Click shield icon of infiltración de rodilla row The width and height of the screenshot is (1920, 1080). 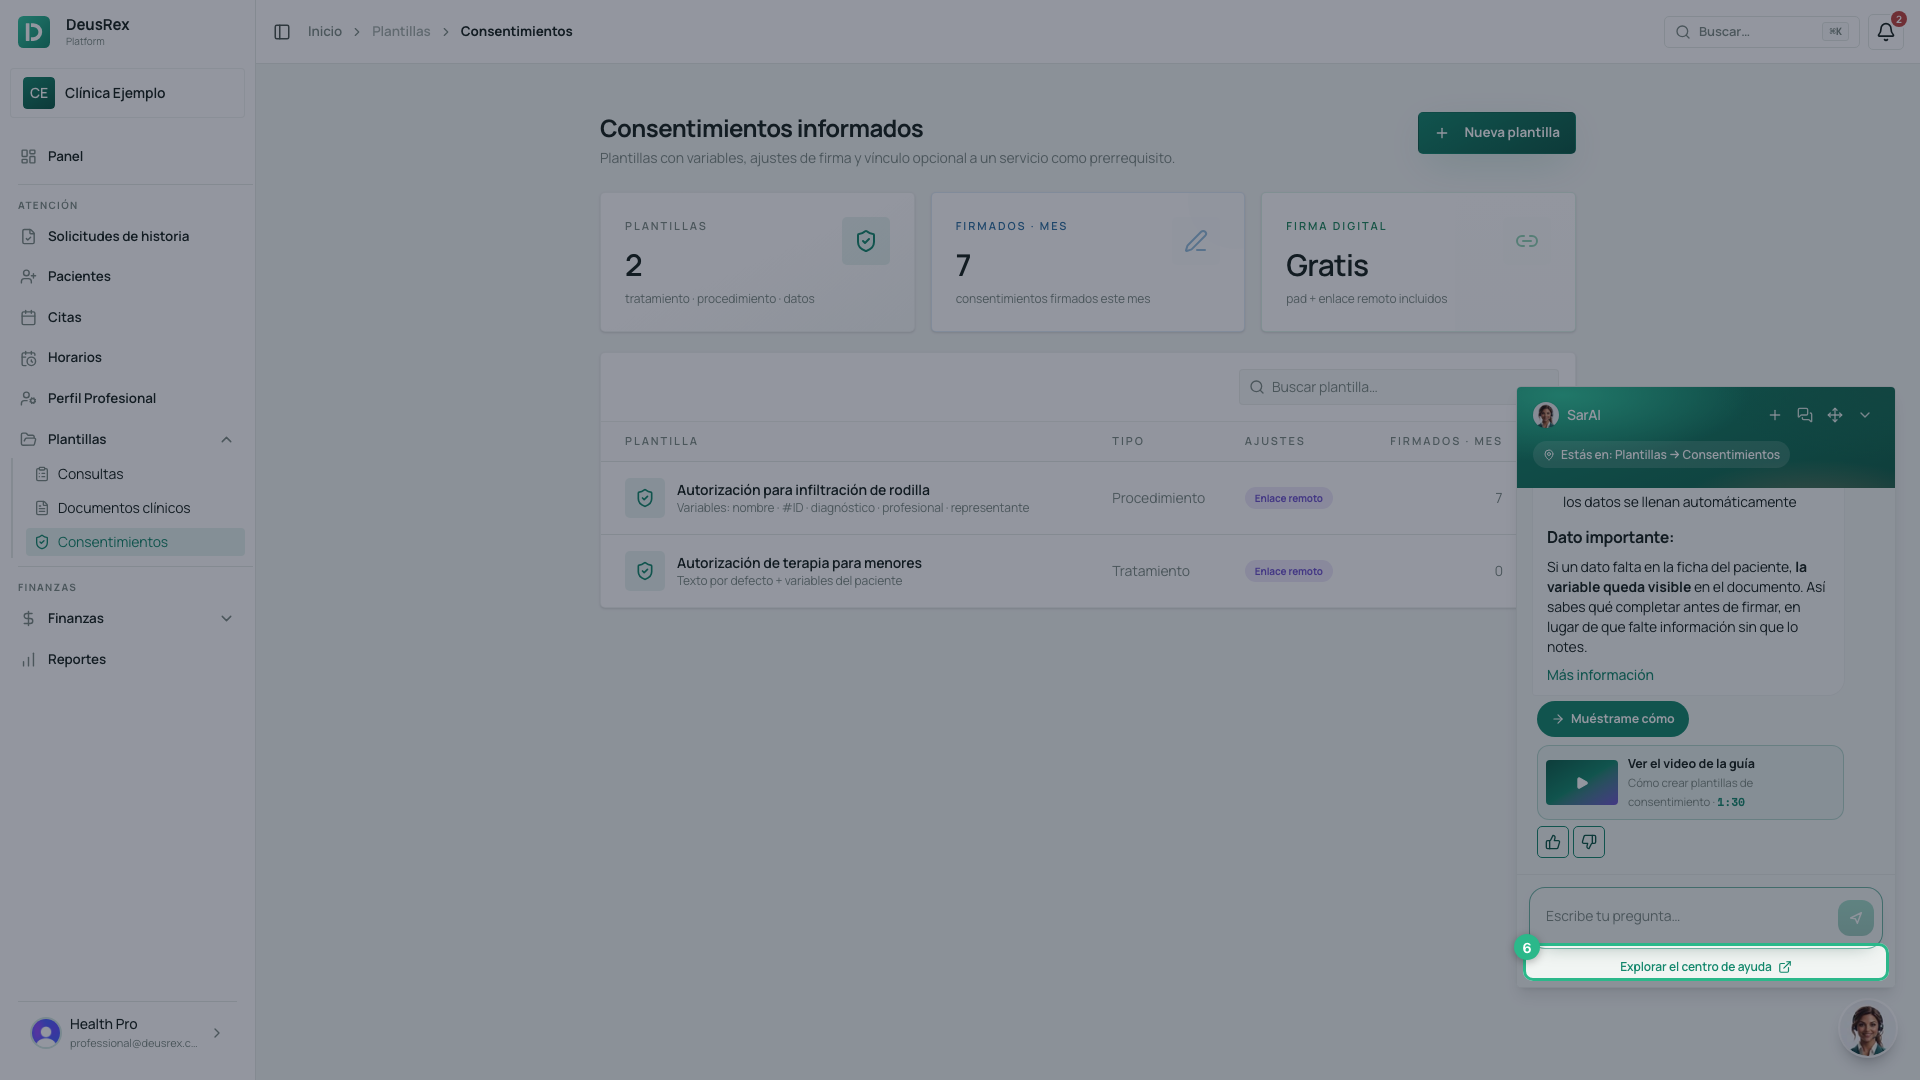click(x=645, y=498)
